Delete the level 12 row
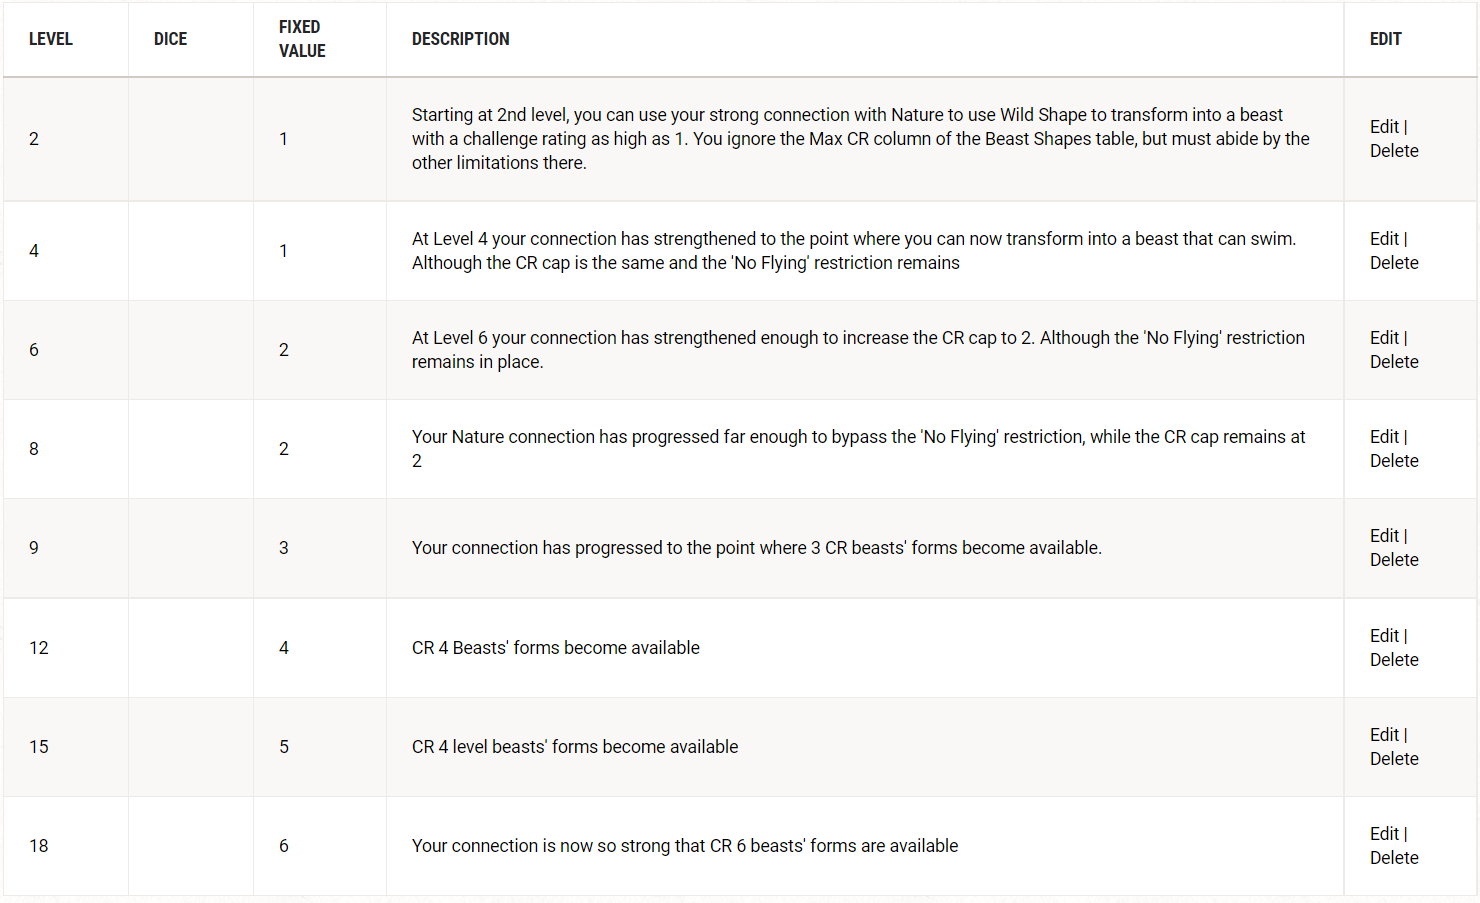Viewport: 1480px width, 903px height. [x=1394, y=660]
